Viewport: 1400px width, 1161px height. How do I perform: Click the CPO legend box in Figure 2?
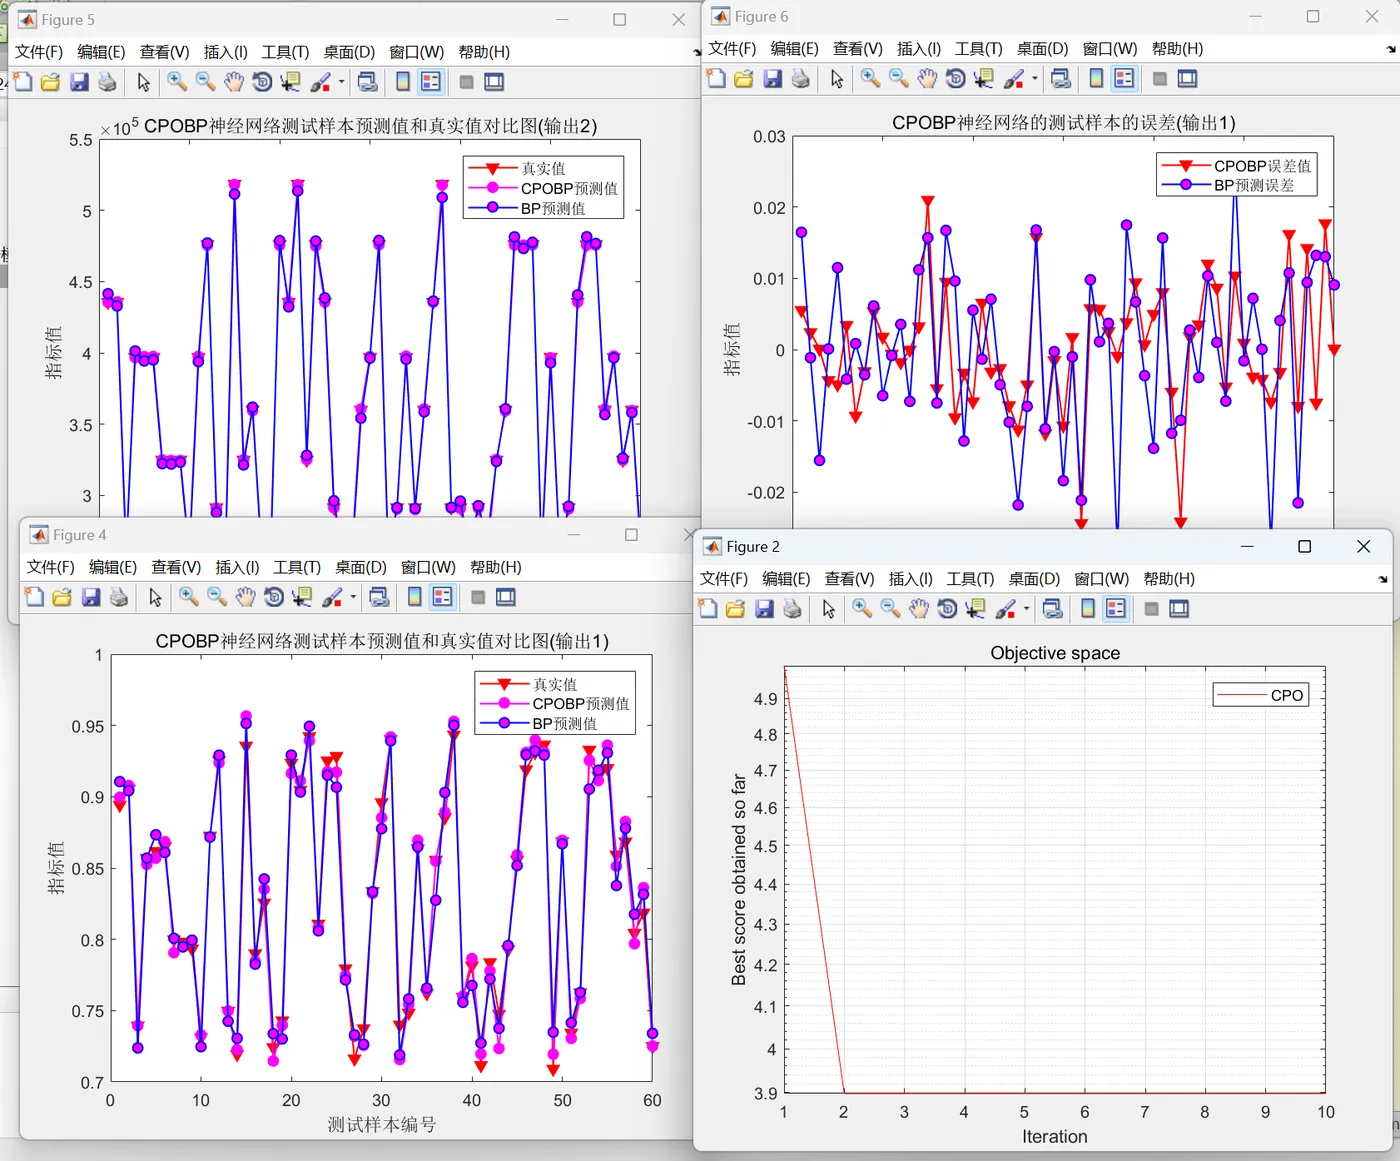click(1260, 695)
